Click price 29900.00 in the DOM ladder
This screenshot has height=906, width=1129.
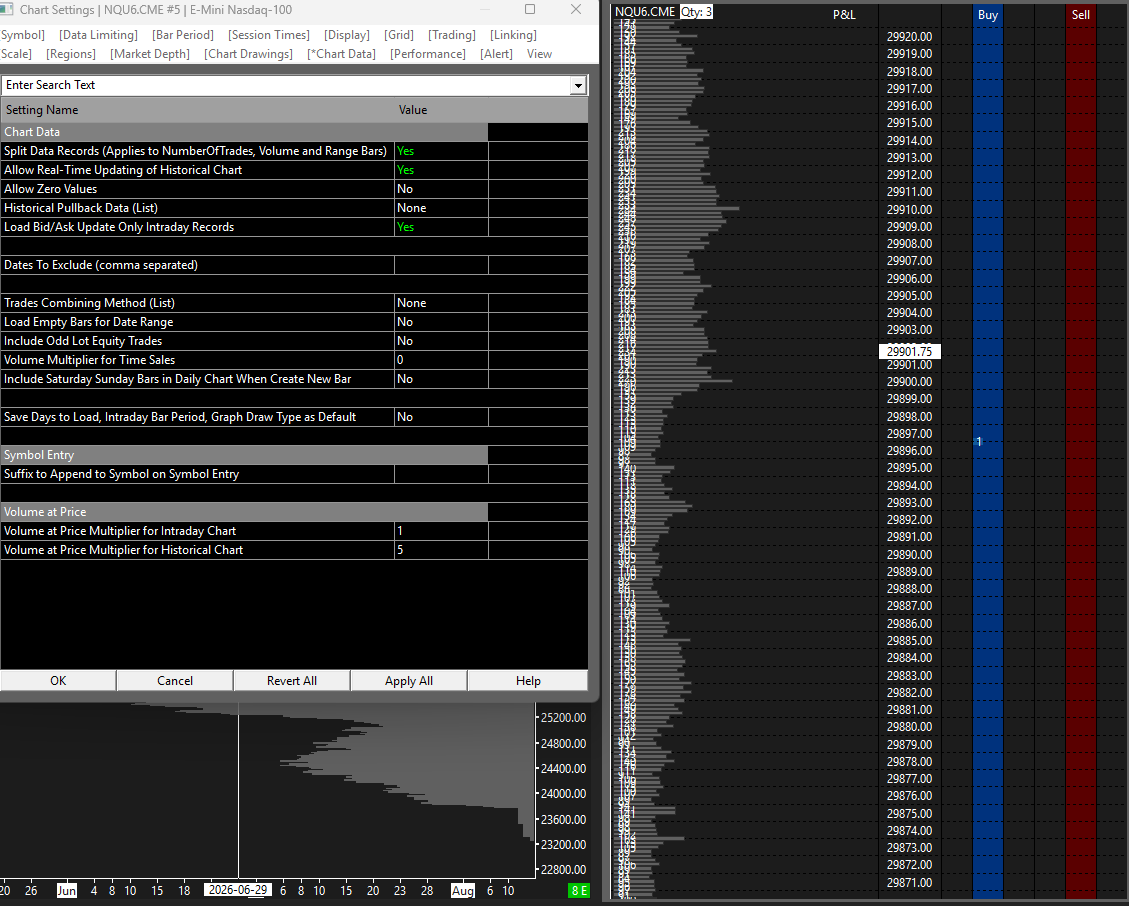(909, 382)
